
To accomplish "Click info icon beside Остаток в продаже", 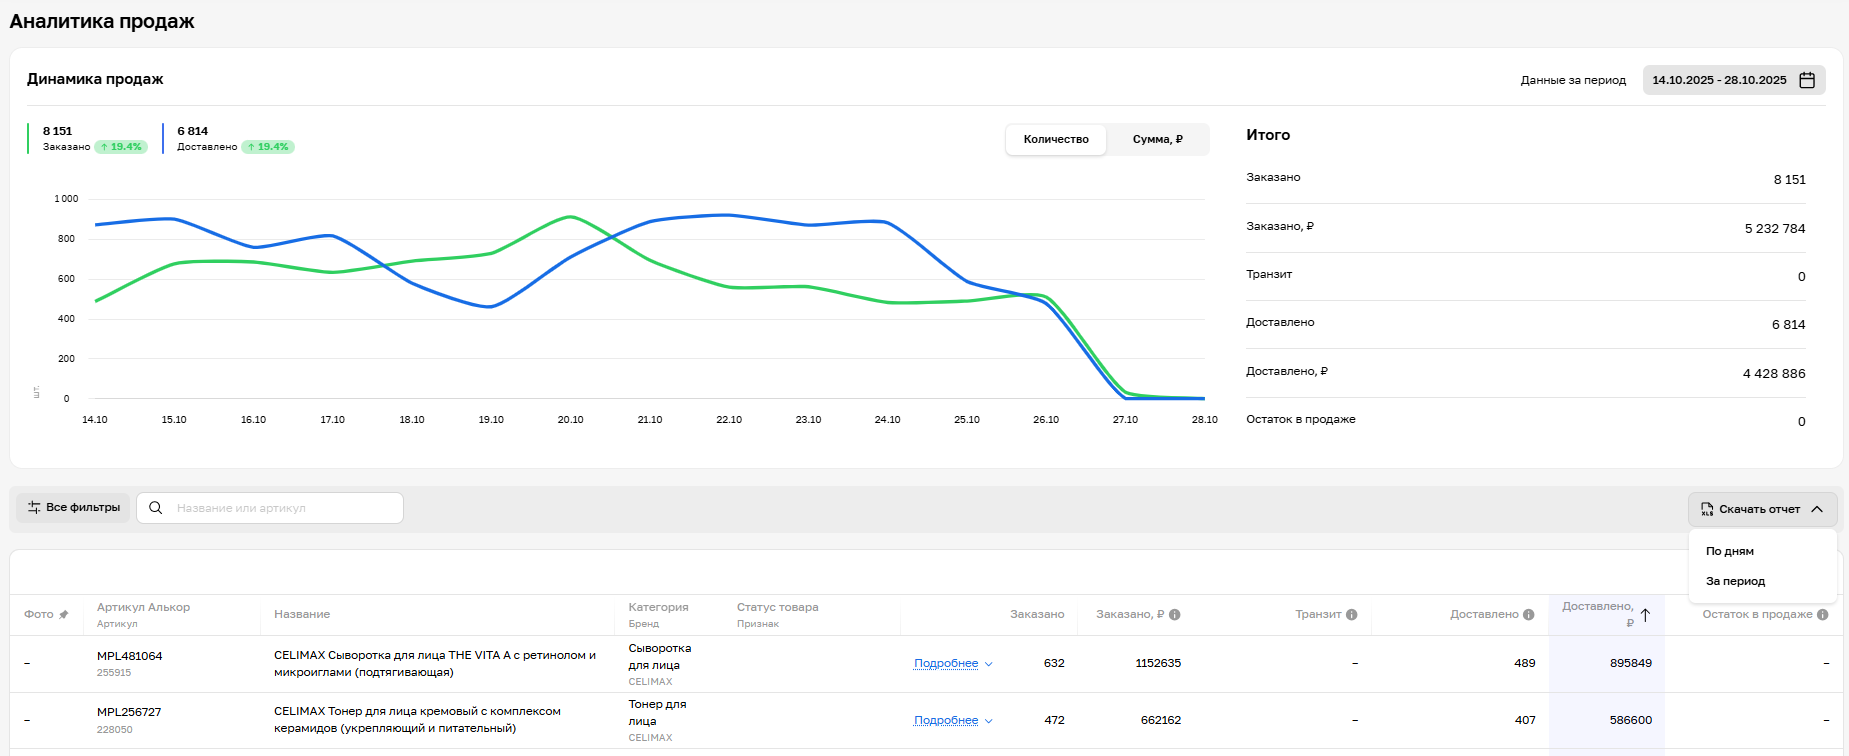I will pyautogui.click(x=1823, y=615).
